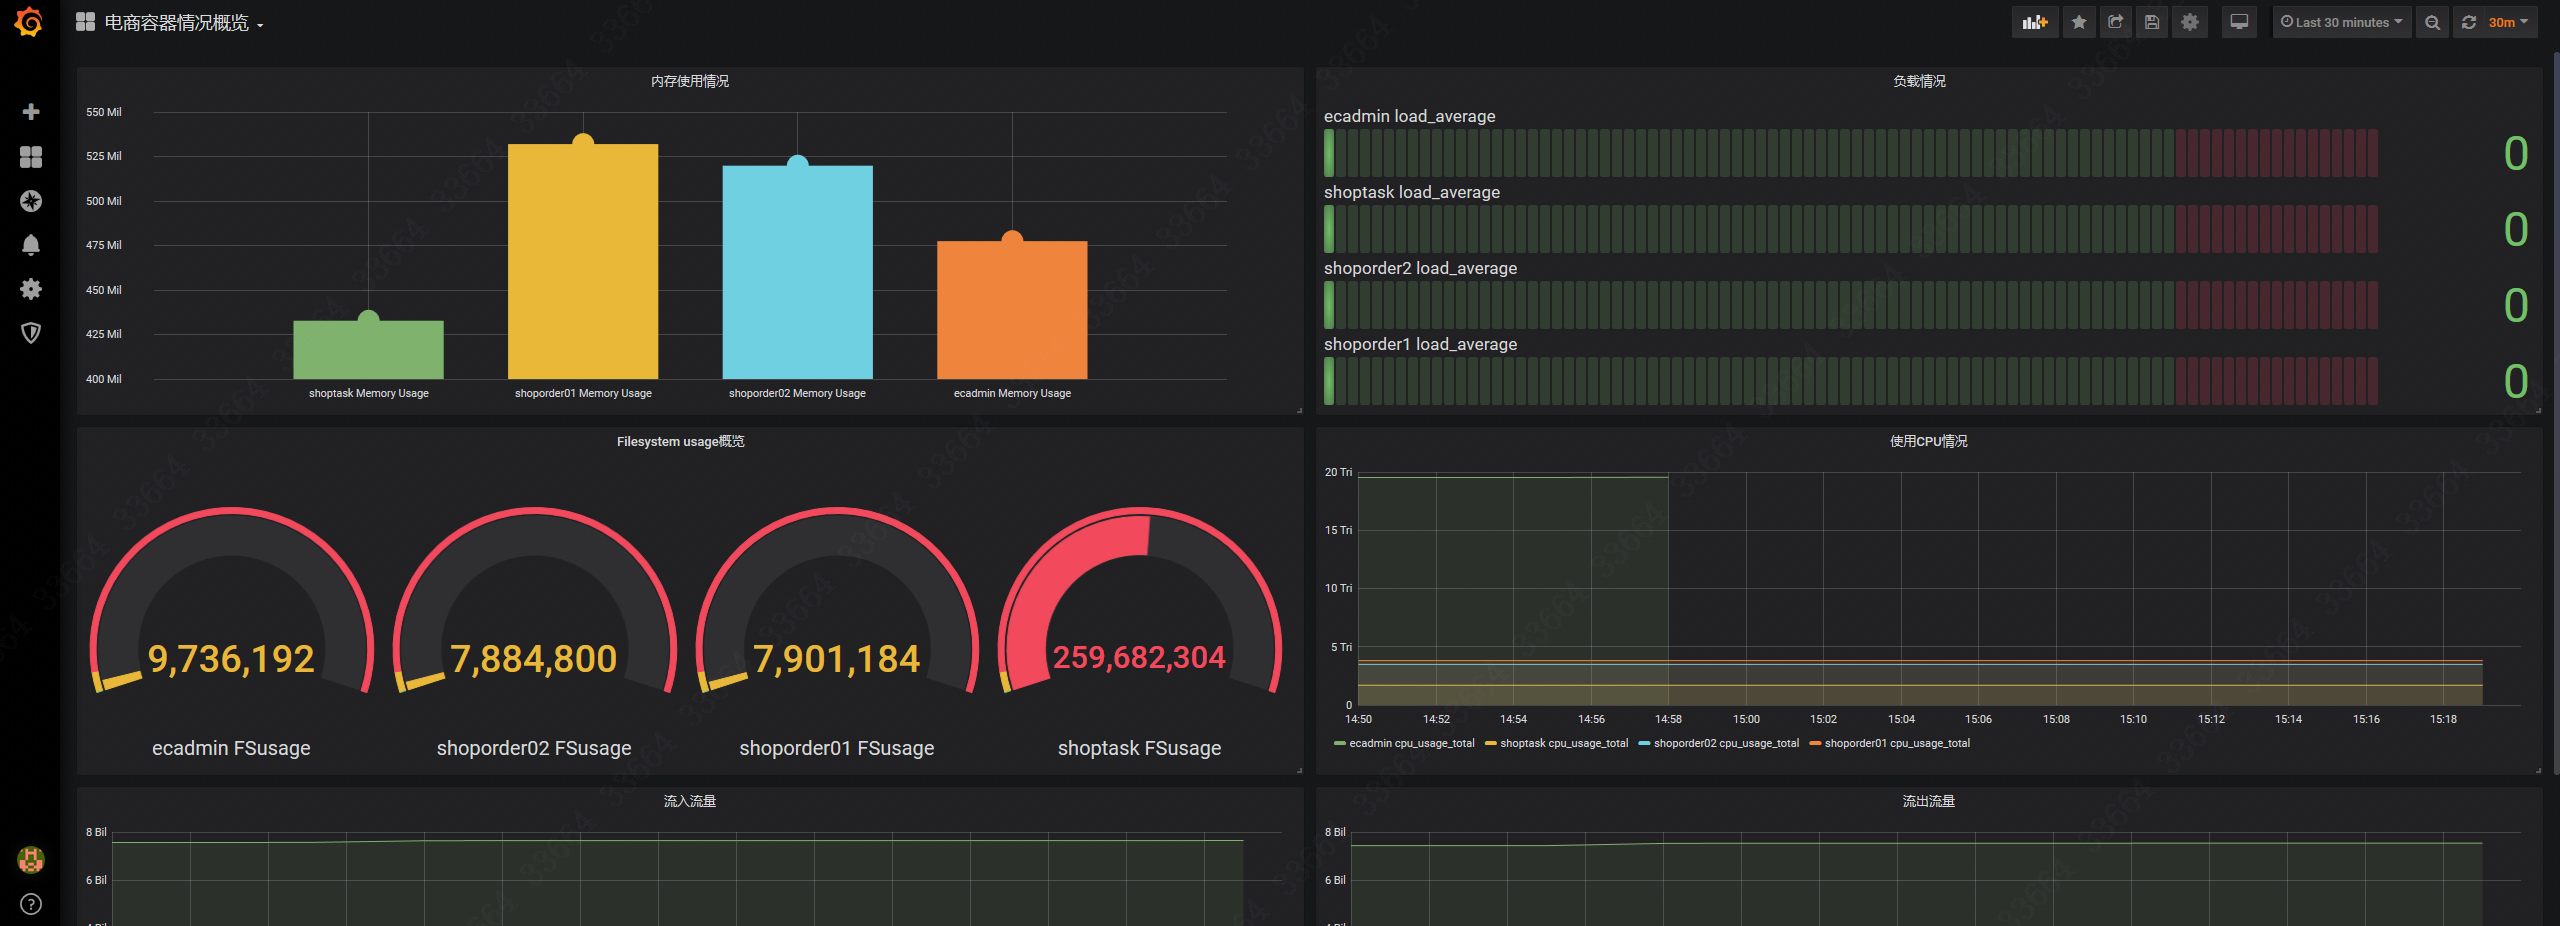Click the ecadmin FSusage label
The width and height of the screenshot is (2560, 926).
[x=231, y=748]
